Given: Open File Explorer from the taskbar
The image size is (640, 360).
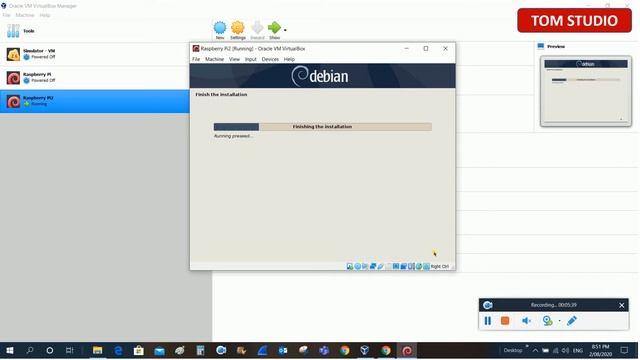Looking at the screenshot, I should click(x=98, y=351).
